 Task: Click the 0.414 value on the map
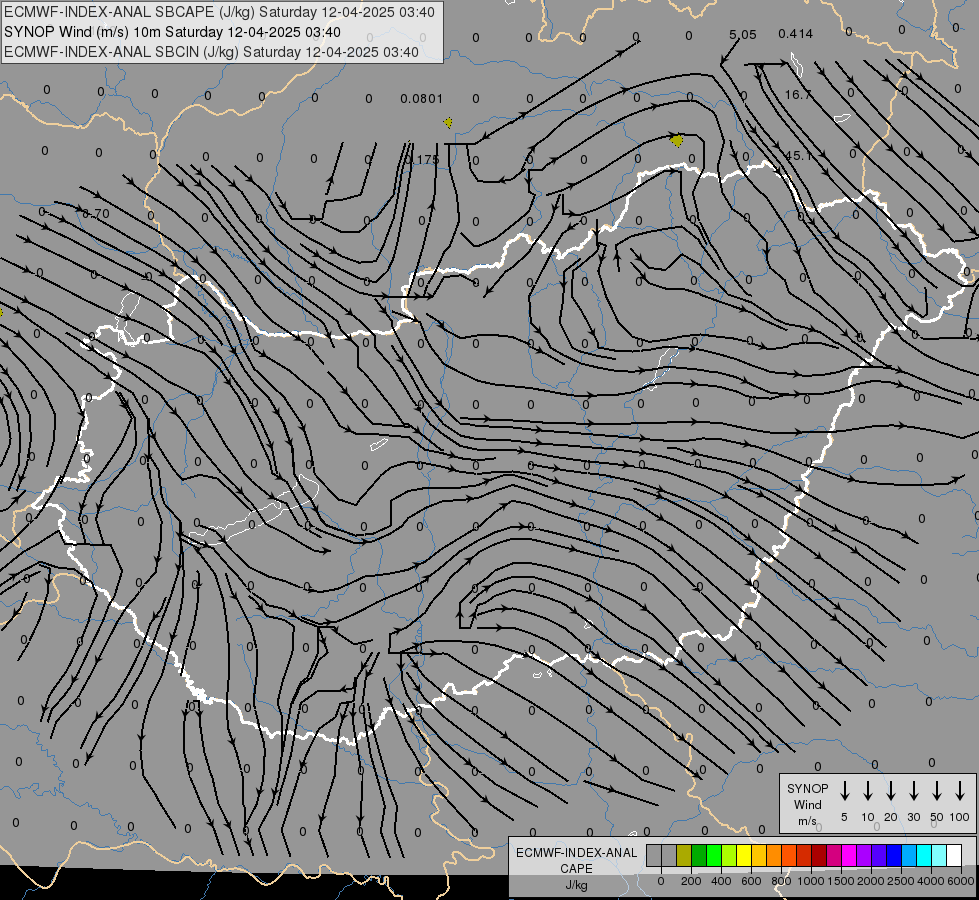(x=795, y=34)
